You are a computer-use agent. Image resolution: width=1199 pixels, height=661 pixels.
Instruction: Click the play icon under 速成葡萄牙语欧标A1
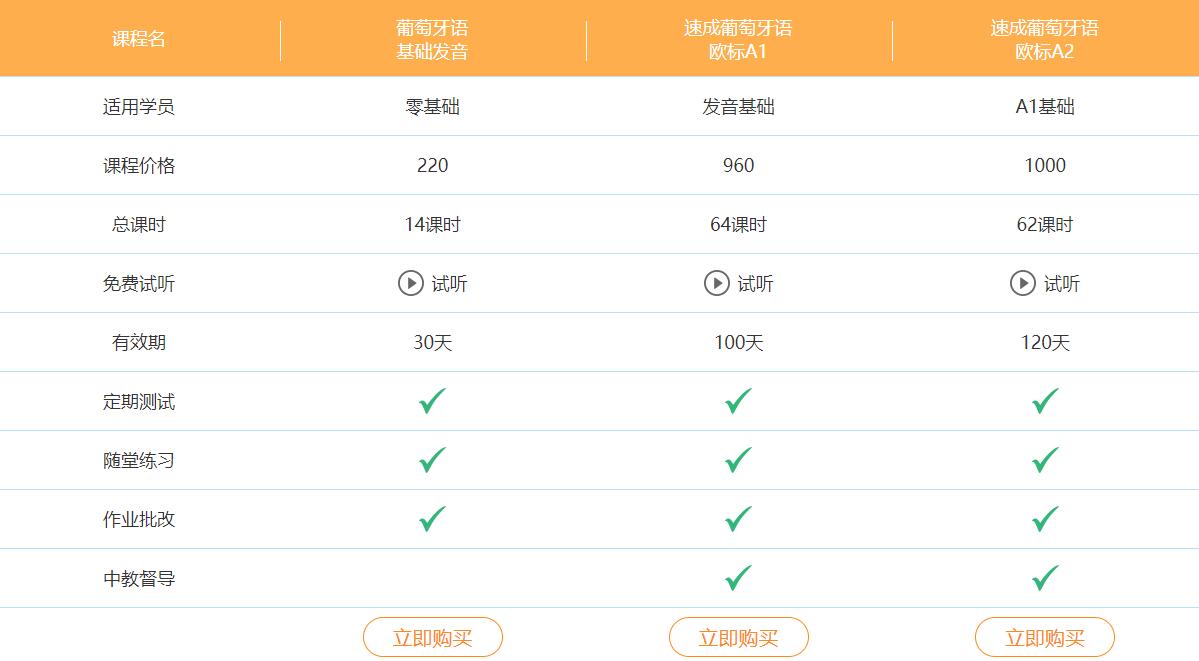[x=716, y=283]
